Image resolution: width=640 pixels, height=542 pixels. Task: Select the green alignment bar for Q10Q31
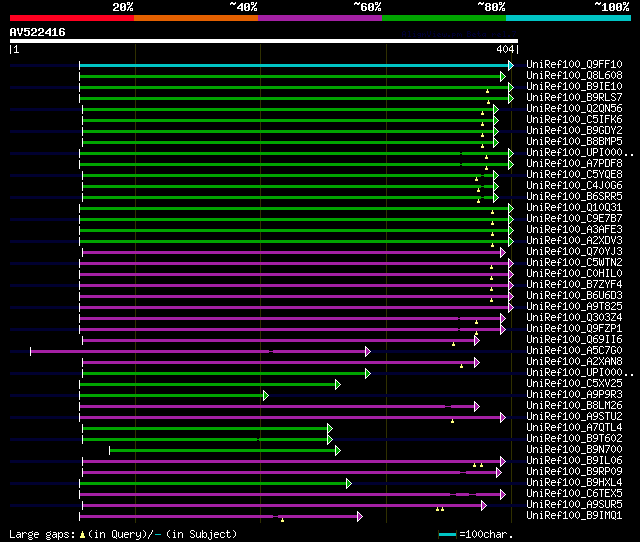pos(294,209)
